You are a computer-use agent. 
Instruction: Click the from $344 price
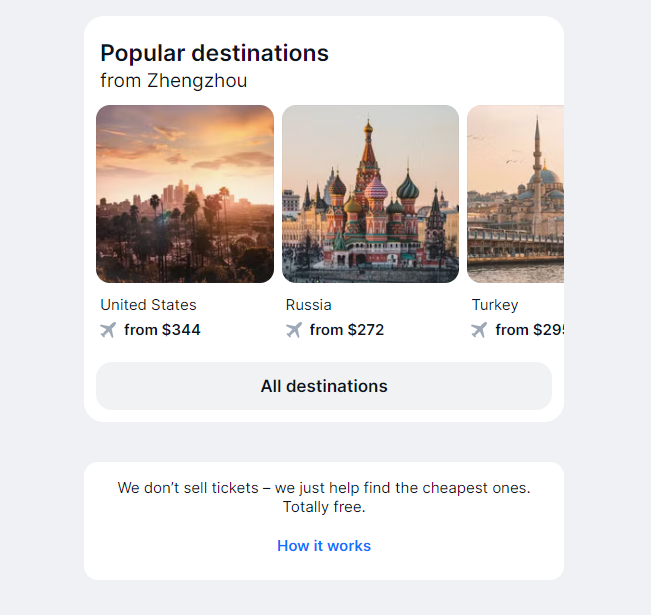(162, 330)
